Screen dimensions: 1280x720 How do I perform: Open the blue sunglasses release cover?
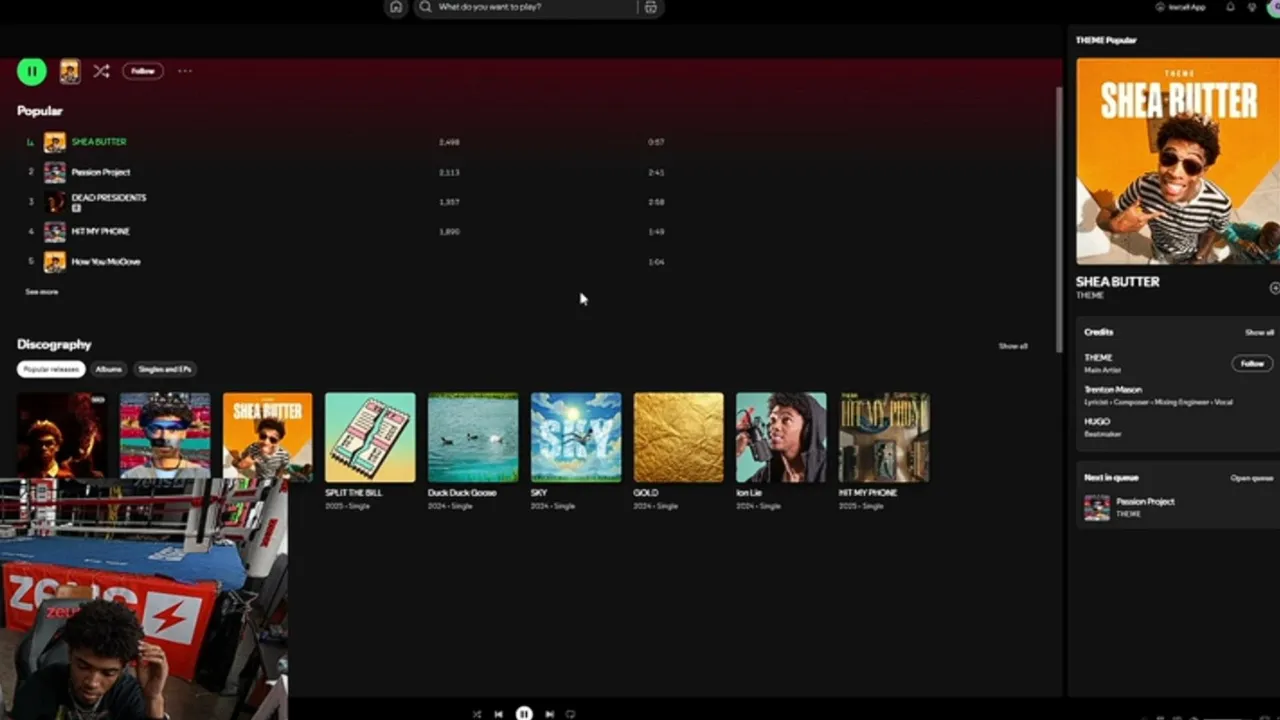pyautogui.click(x=165, y=435)
